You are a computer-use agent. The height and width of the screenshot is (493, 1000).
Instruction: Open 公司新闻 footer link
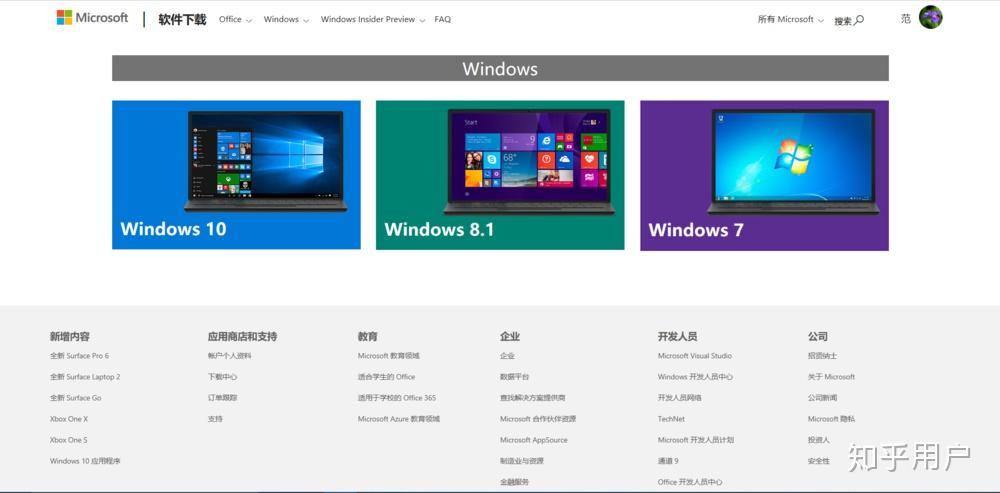pos(822,398)
